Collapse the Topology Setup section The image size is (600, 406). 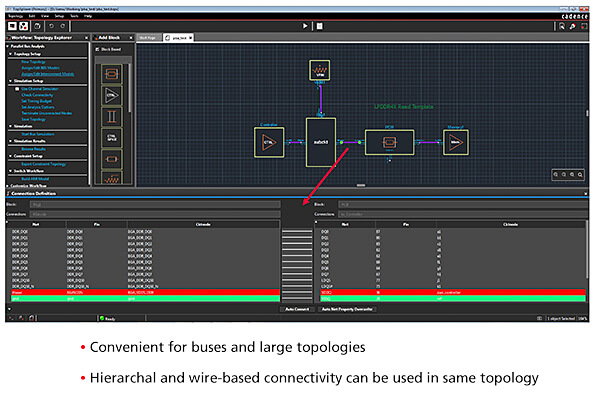(5, 53)
